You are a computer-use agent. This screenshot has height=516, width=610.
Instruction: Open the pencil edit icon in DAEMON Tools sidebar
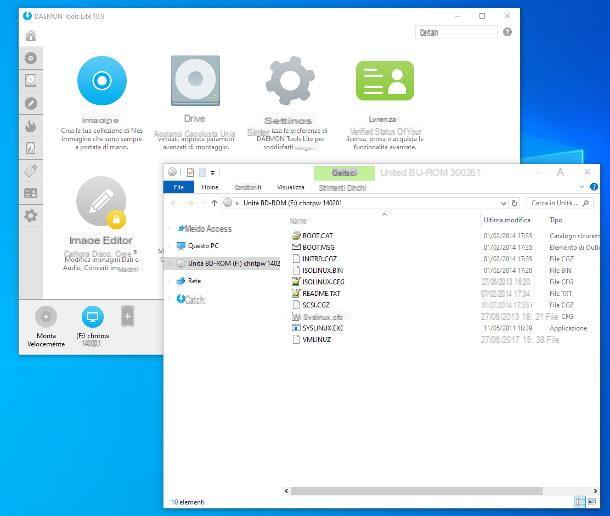tap(31, 104)
